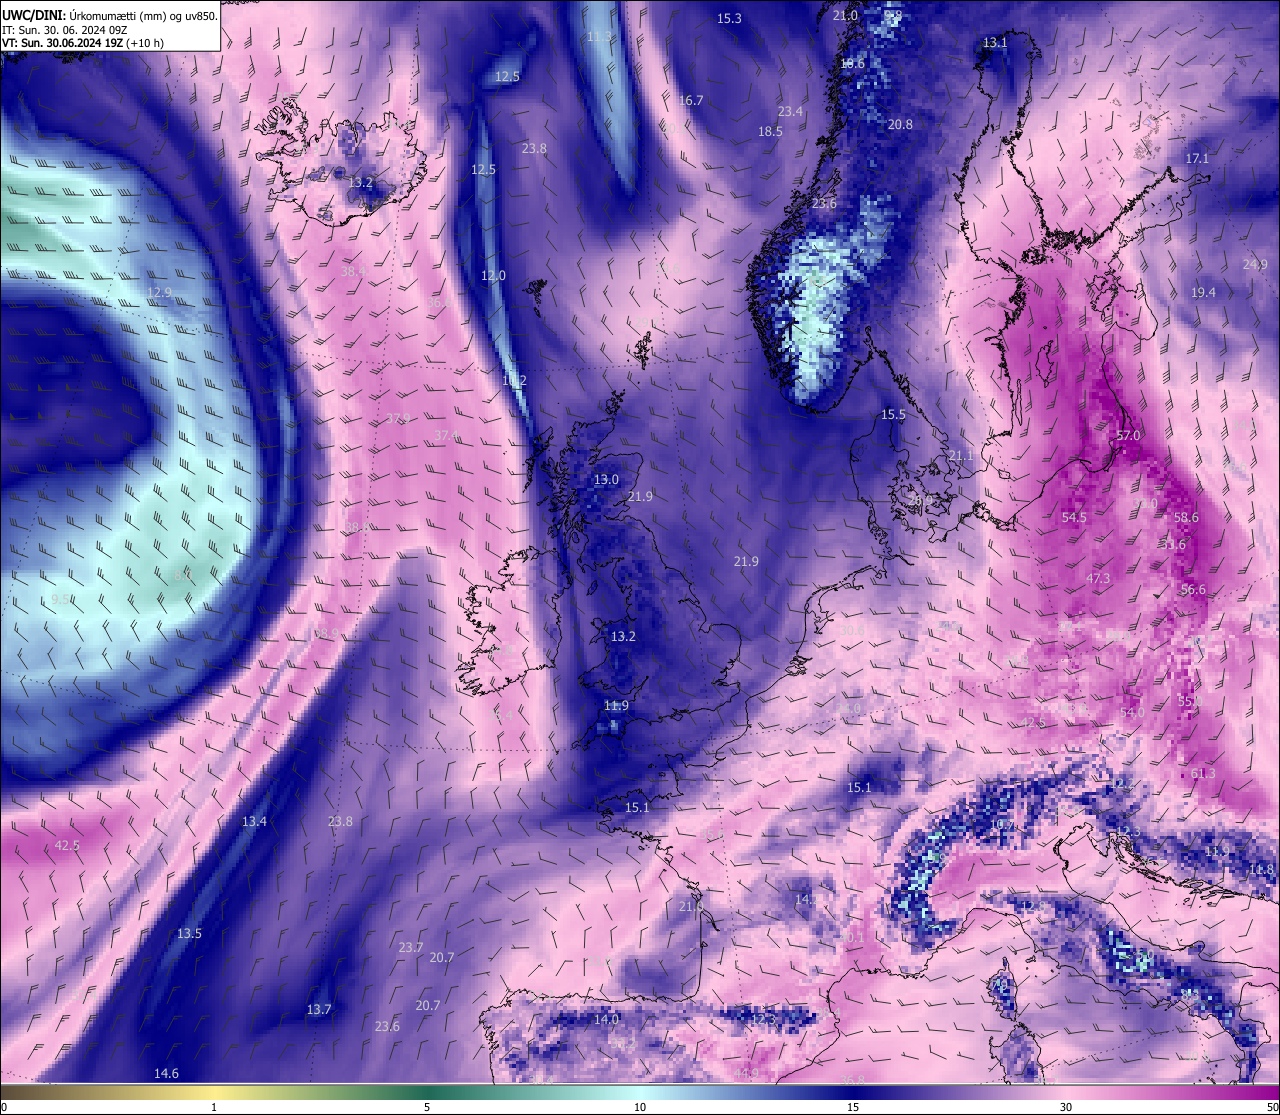Click the 50 tick on the color scale
Image resolution: width=1280 pixels, height=1115 pixels.
(1272, 1107)
